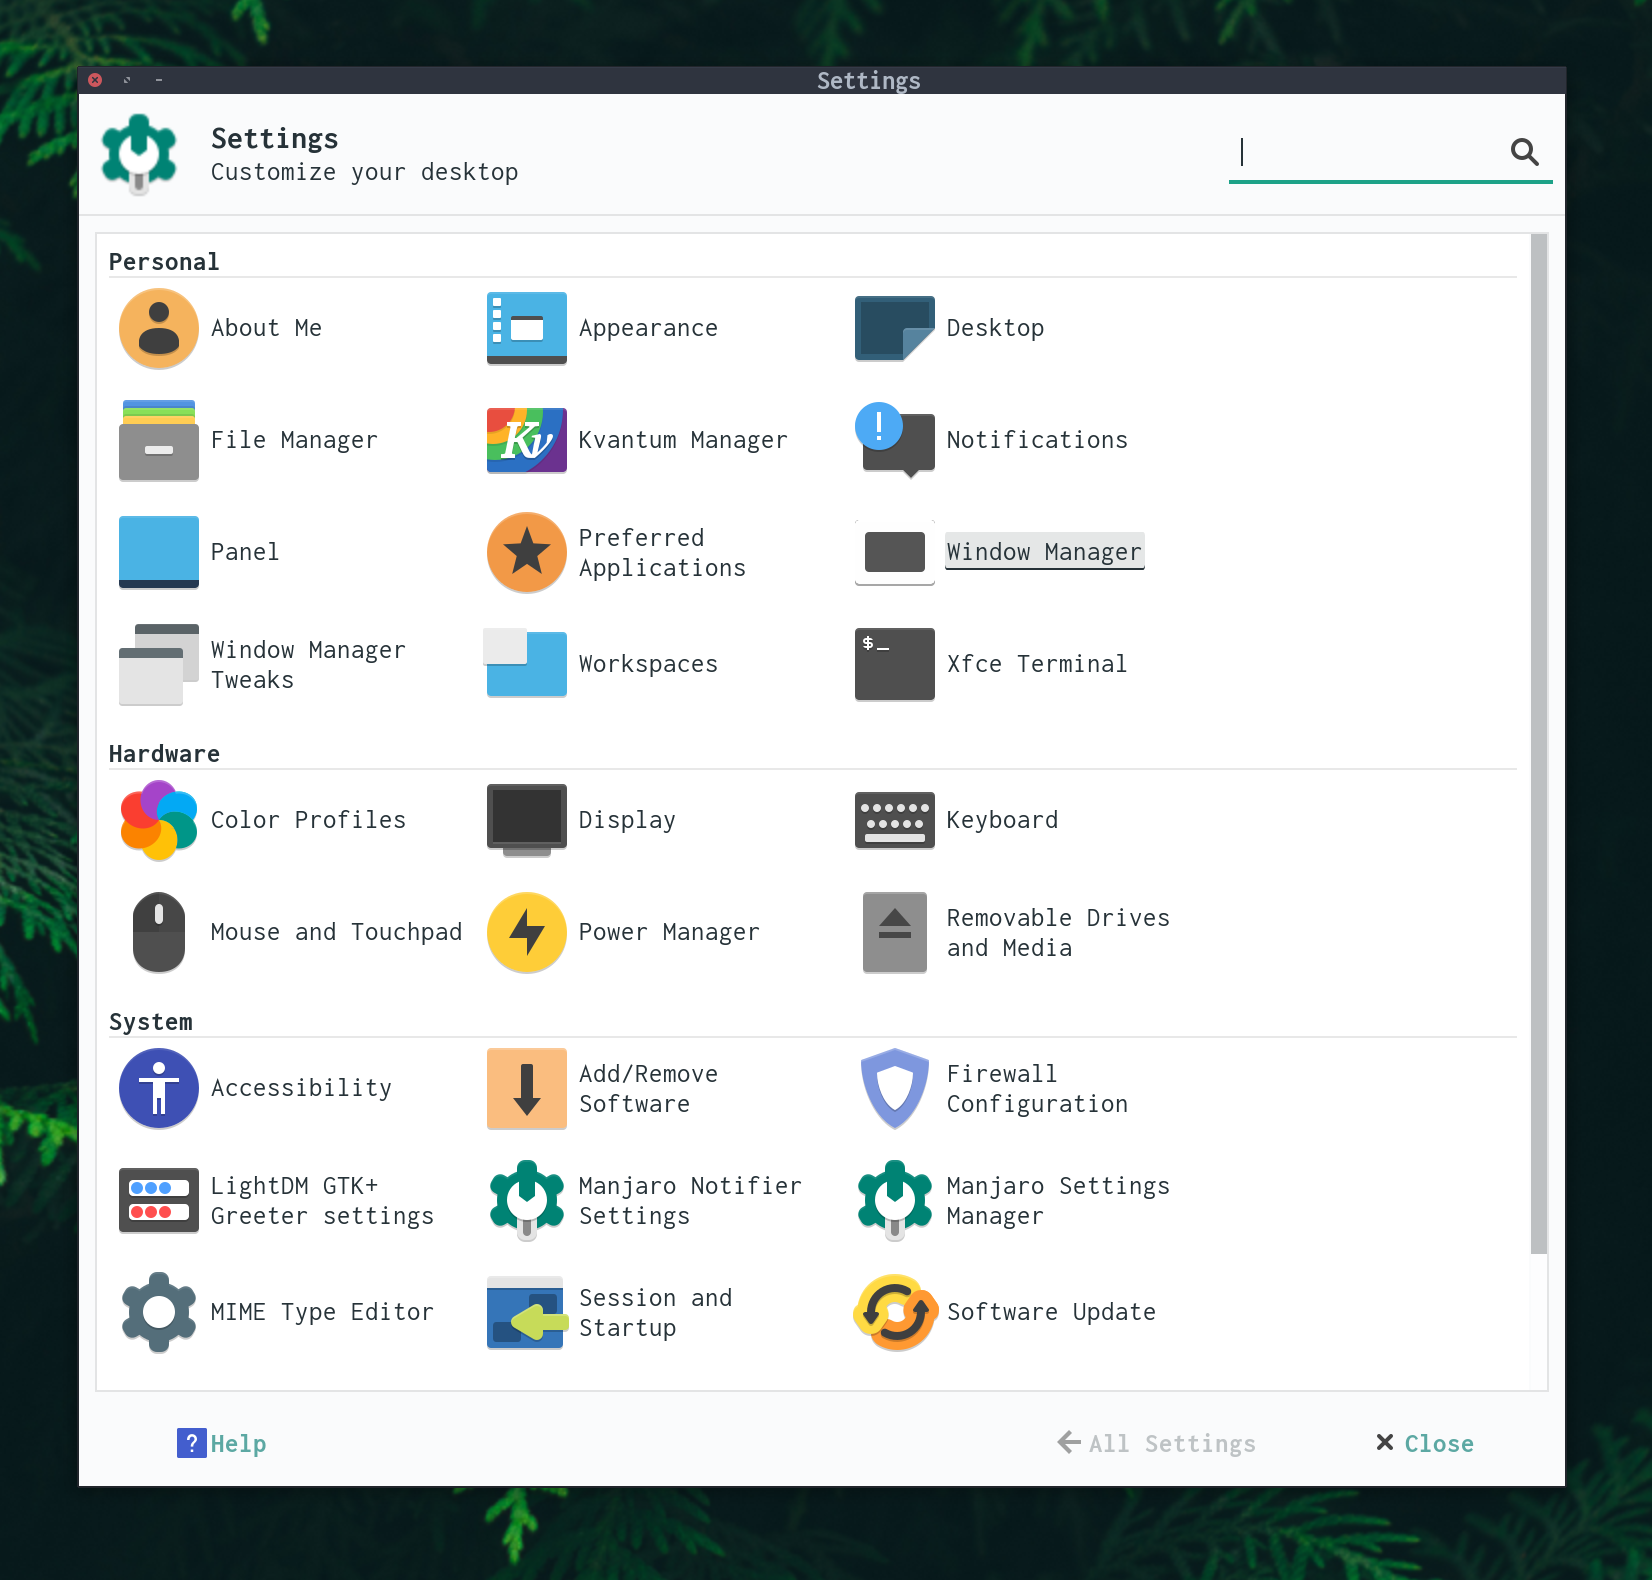Launch the Power Manager icon
The image size is (1652, 1580).
[x=526, y=932]
